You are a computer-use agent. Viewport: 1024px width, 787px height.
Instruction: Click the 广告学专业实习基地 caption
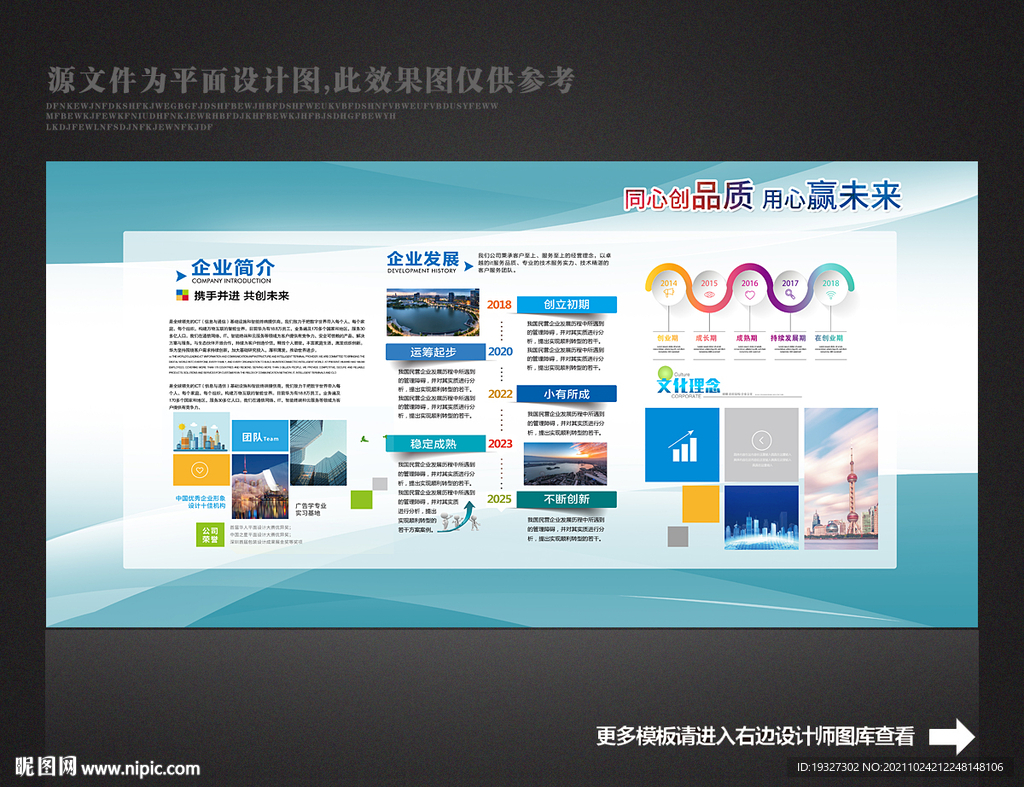point(310,509)
